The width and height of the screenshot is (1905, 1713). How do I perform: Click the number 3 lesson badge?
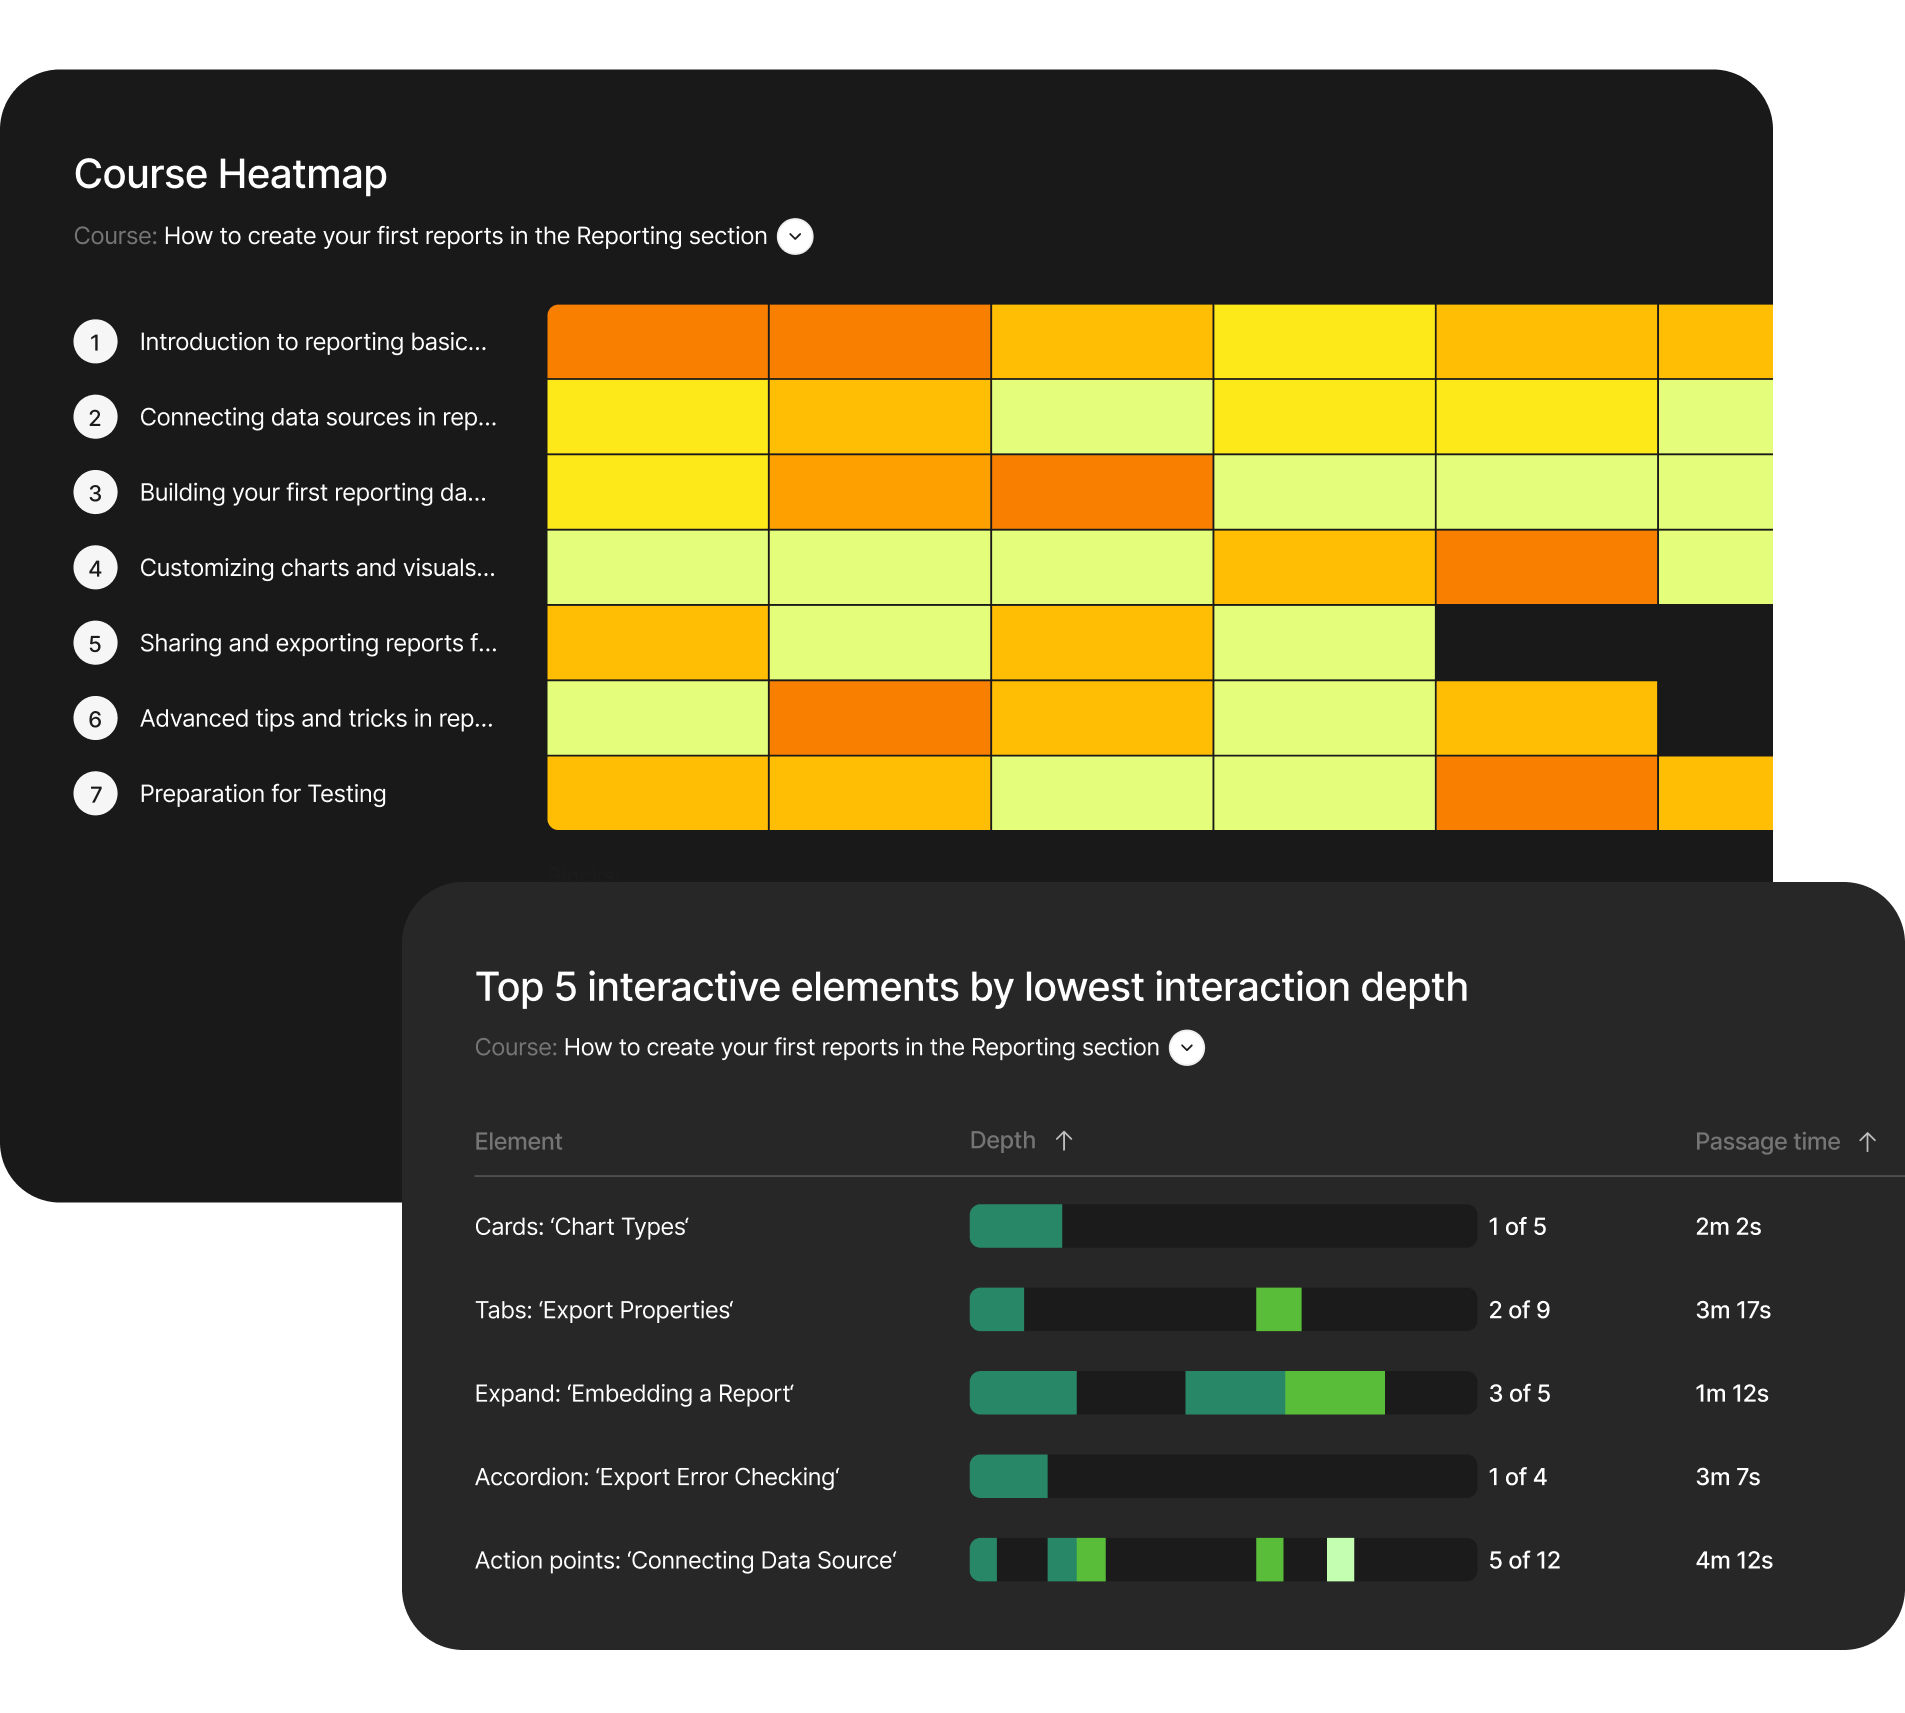[96, 493]
